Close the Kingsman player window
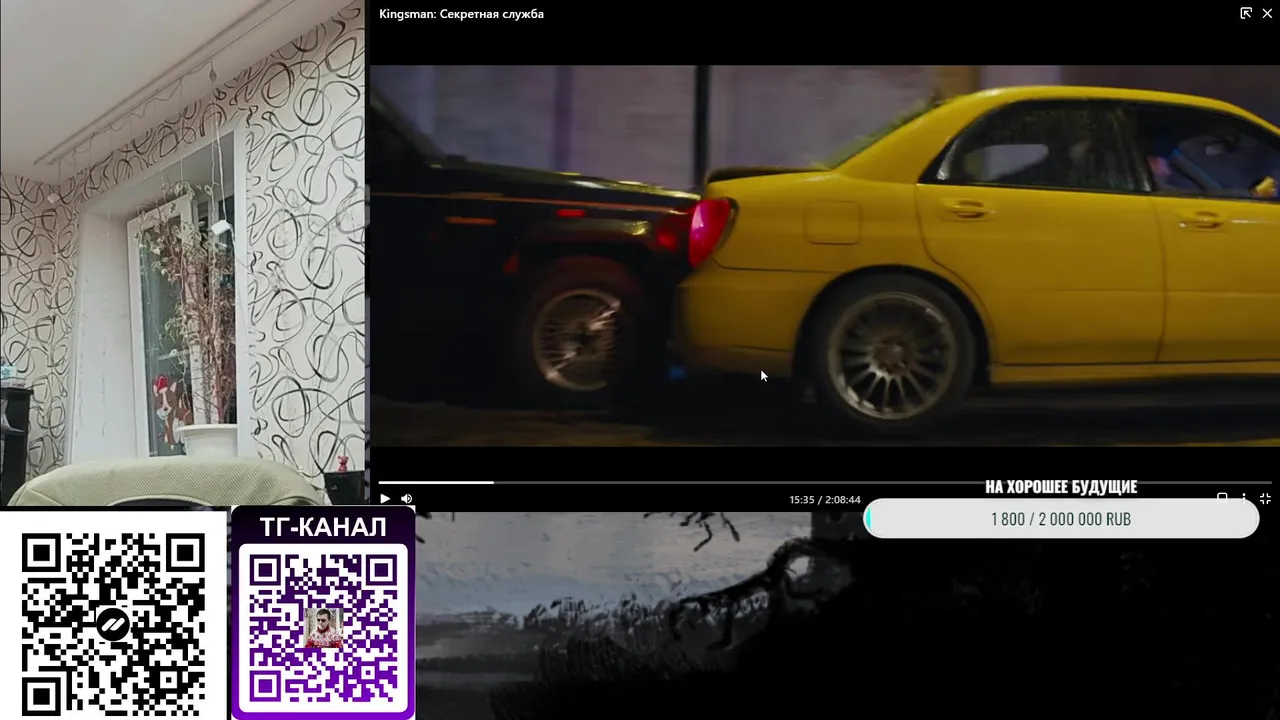The width and height of the screenshot is (1280, 720). pos(1267,13)
